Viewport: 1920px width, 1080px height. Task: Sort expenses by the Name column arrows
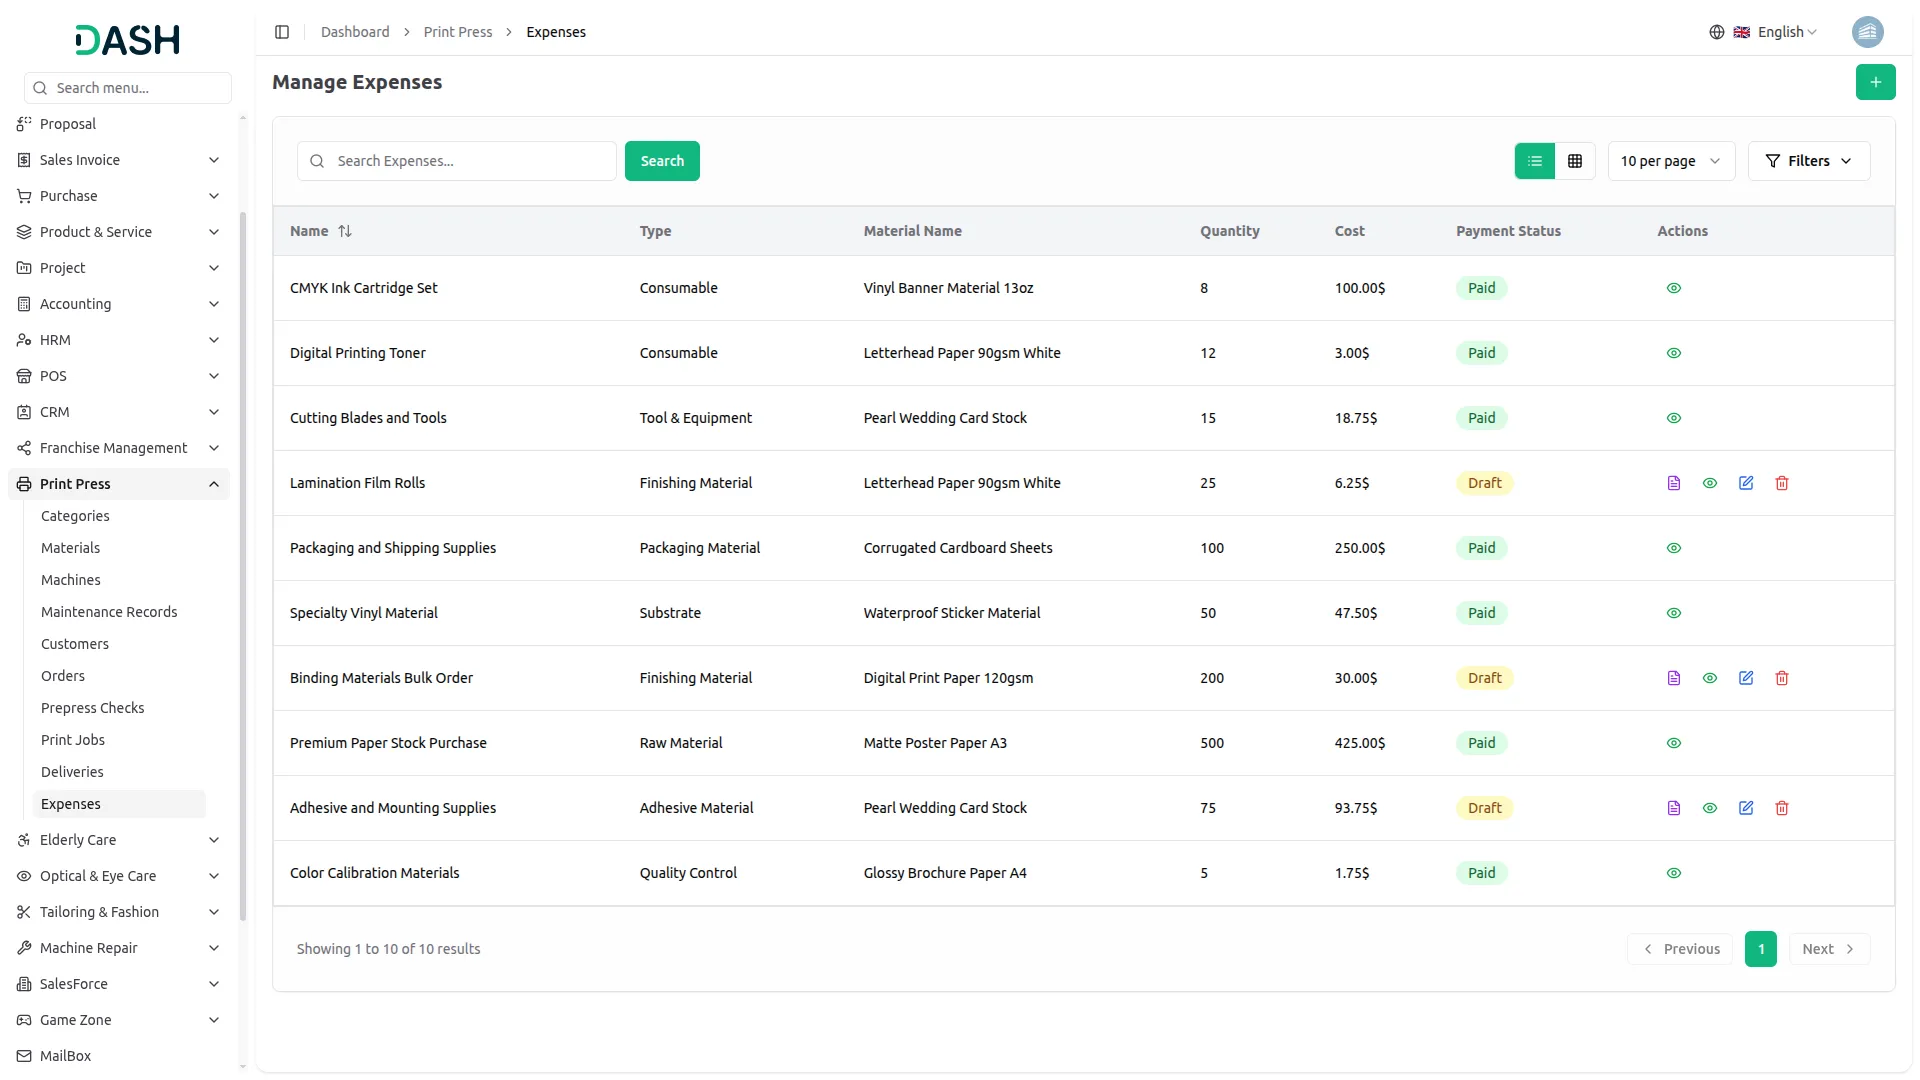tap(345, 231)
